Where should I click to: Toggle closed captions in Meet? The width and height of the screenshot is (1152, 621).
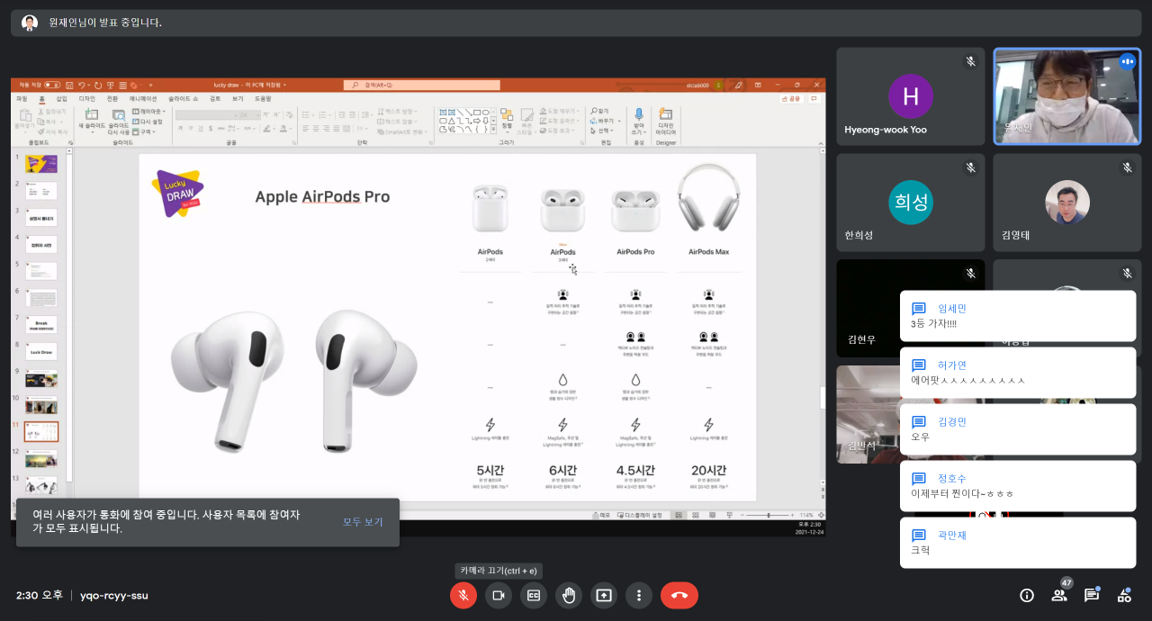(533, 595)
